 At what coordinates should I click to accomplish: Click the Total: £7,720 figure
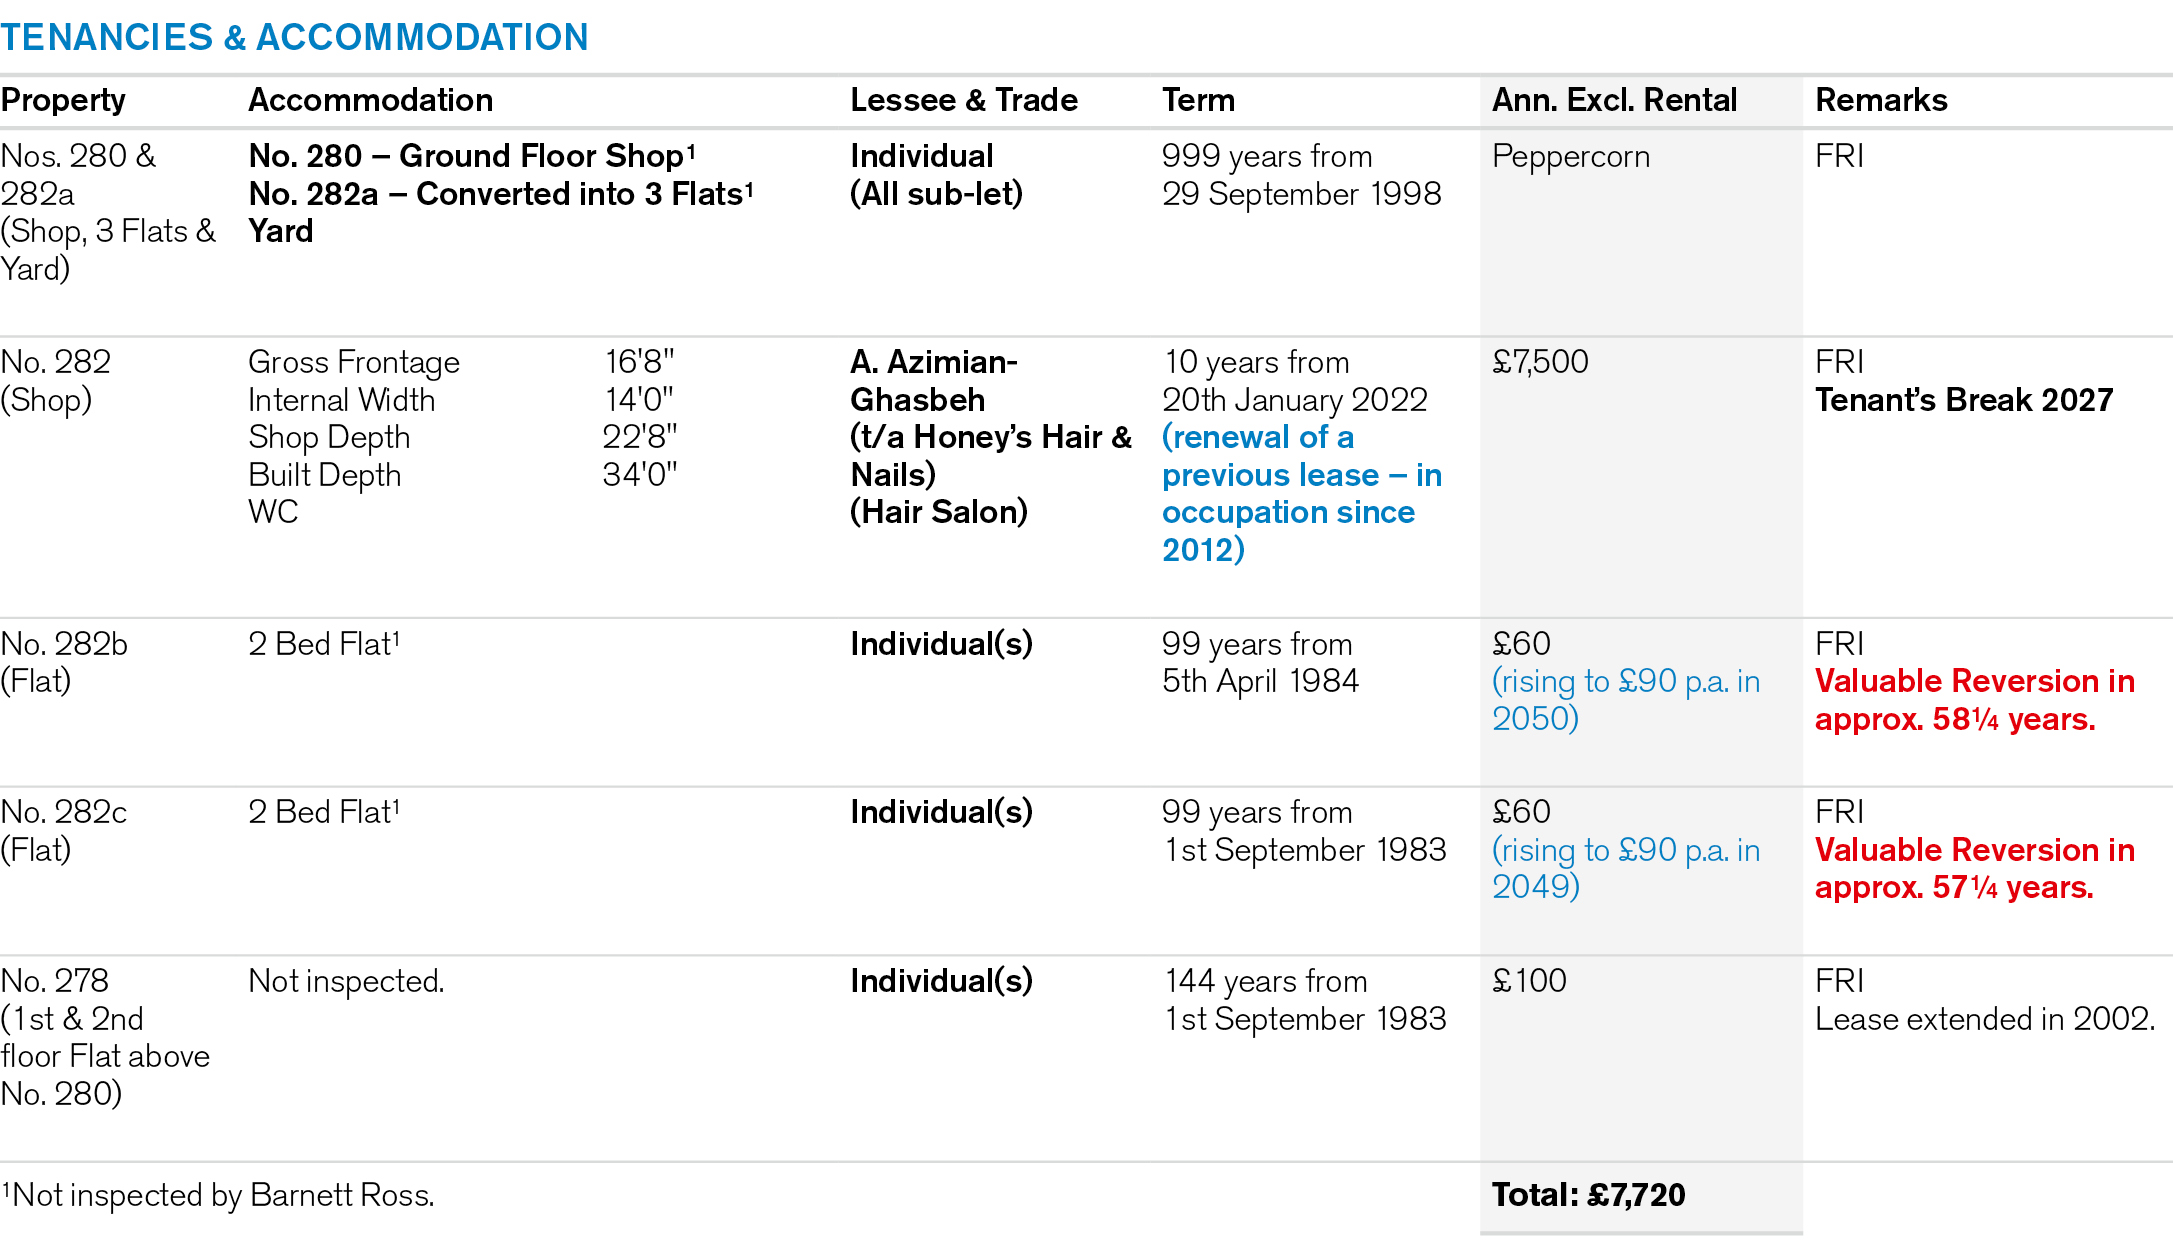[1588, 1195]
